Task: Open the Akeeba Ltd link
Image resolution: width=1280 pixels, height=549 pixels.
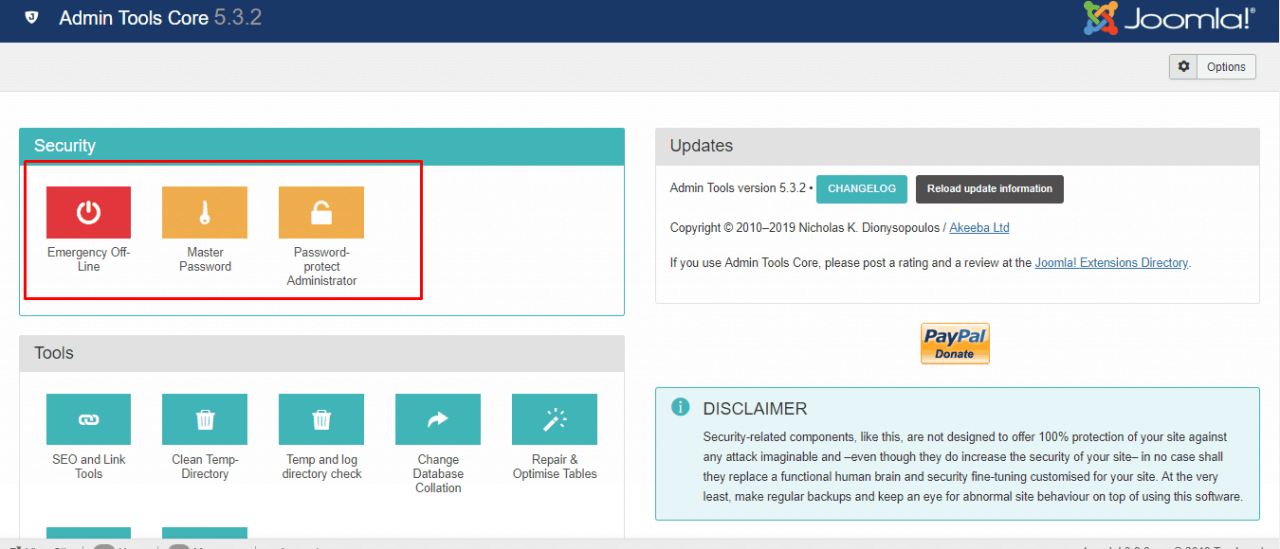Action: 979,228
